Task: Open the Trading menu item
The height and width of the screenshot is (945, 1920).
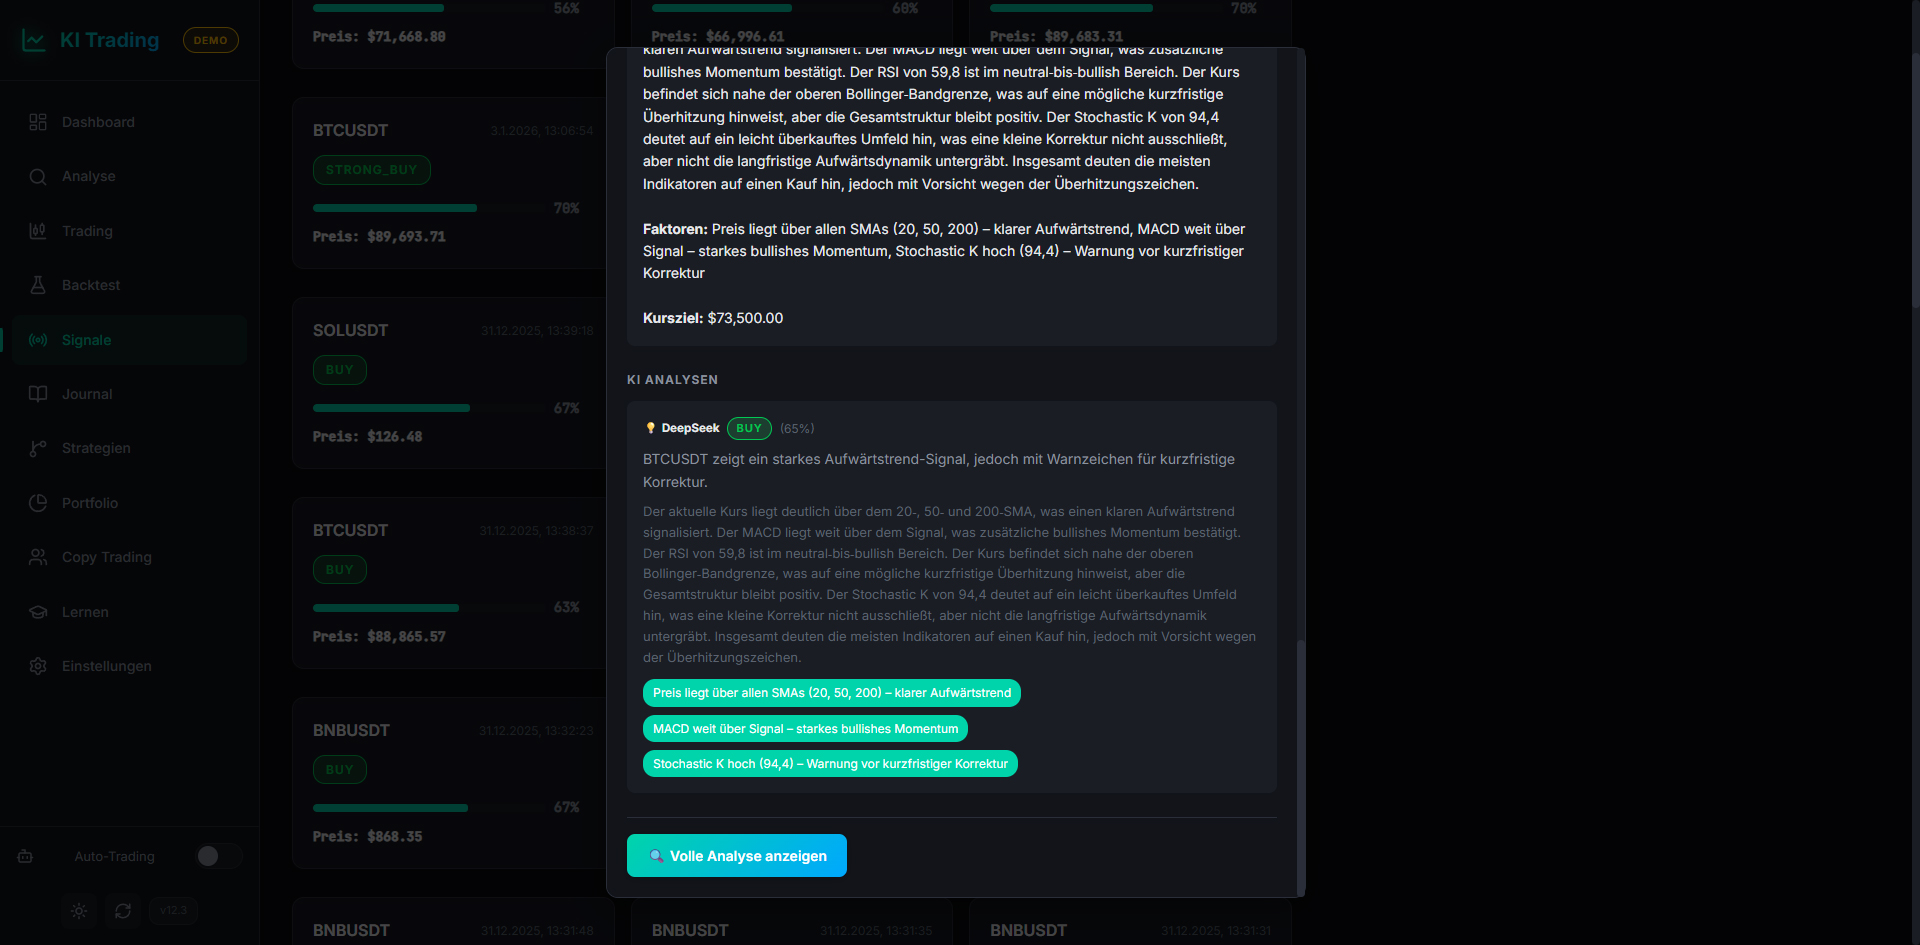Action: pos(87,231)
